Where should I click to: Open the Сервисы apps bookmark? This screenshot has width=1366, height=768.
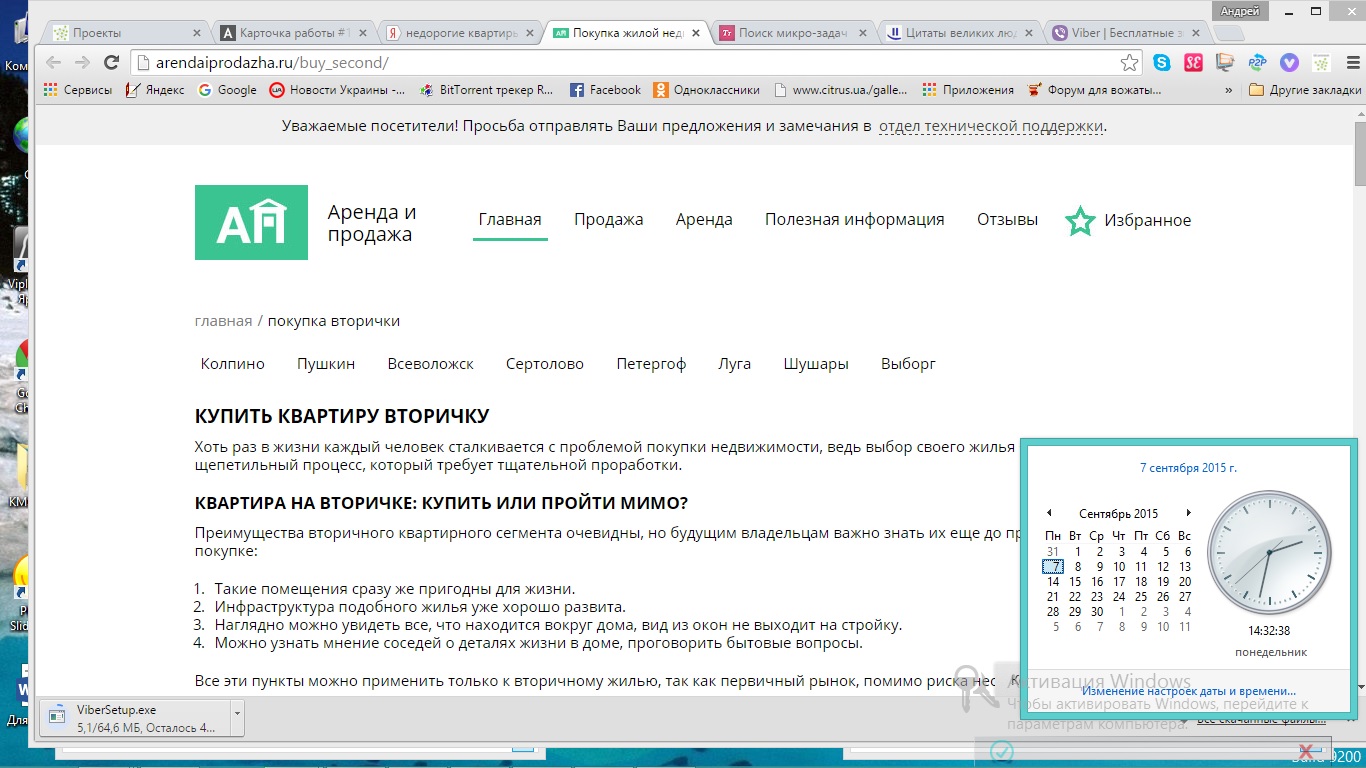[78, 90]
